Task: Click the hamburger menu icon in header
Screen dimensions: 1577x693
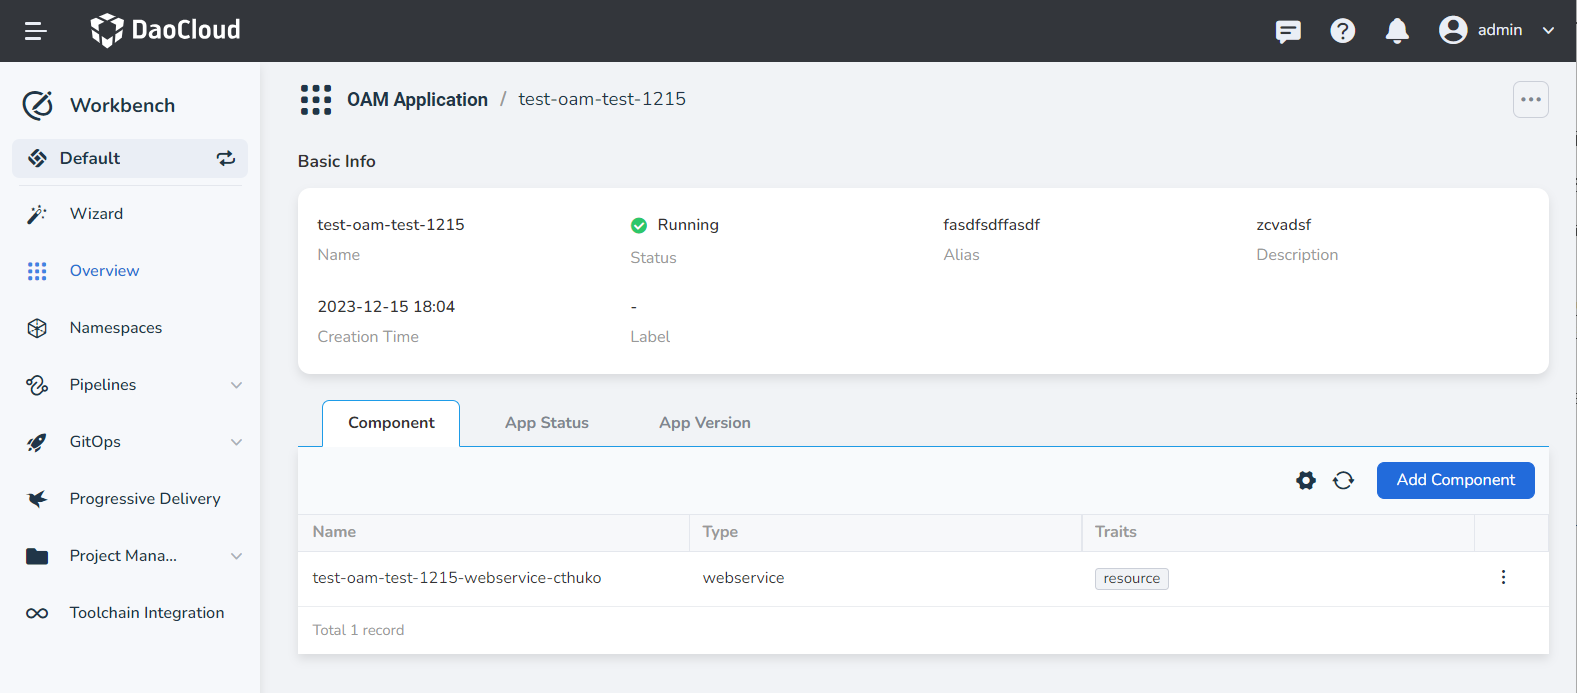Action: [x=36, y=31]
